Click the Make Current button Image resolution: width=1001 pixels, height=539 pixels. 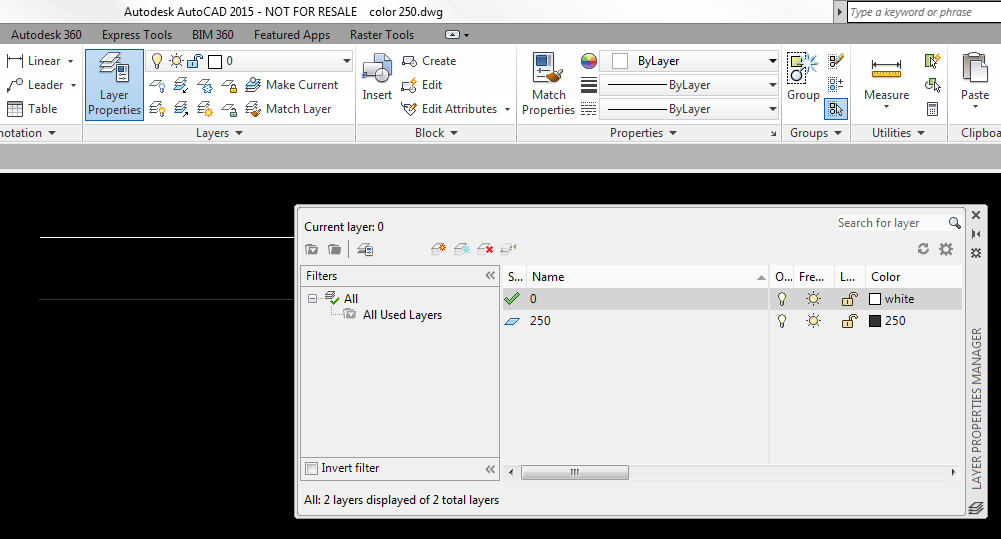coord(292,85)
